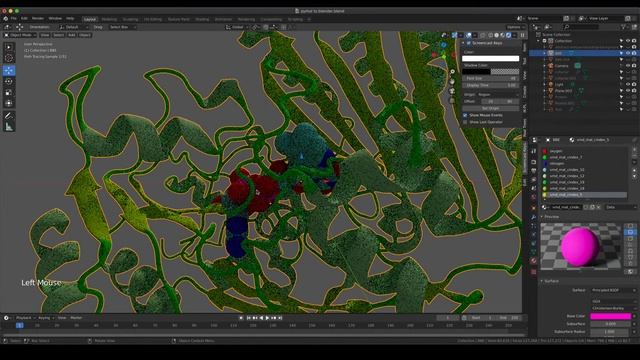
Task: Select the Transform tool in left toolbar
Action: pyautogui.click(x=9, y=103)
